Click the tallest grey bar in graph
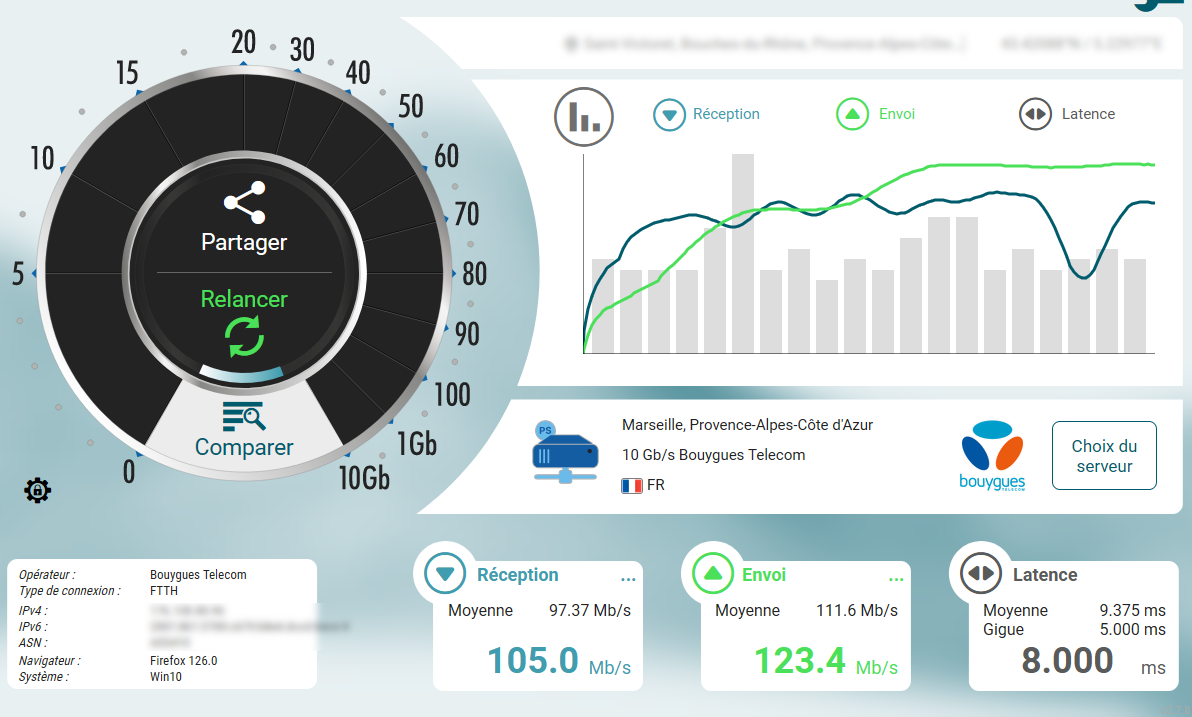The width and height of the screenshot is (1192, 717). 742,253
